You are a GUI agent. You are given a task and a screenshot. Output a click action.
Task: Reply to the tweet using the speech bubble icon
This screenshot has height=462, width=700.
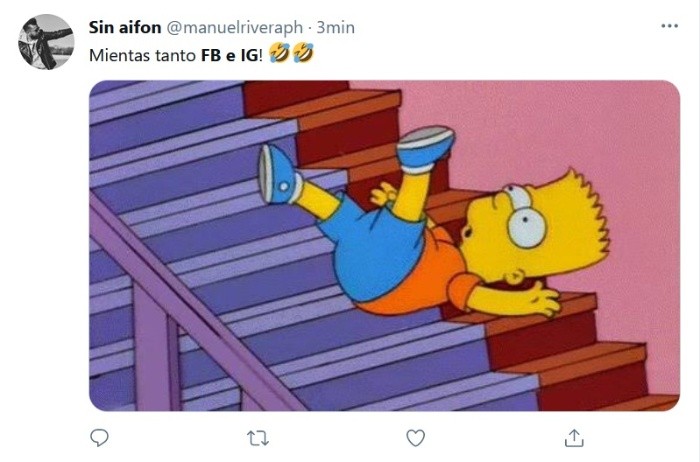99,437
